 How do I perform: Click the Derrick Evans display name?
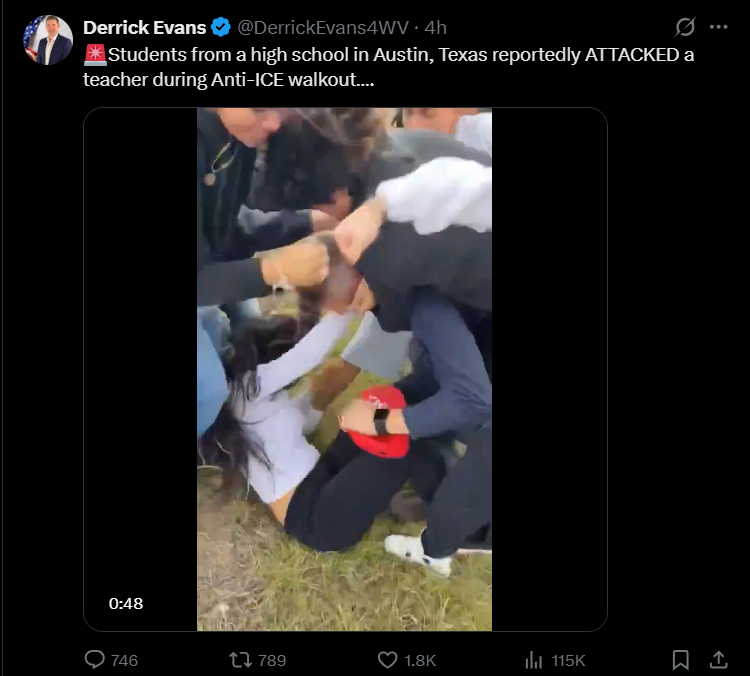(144, 28)
